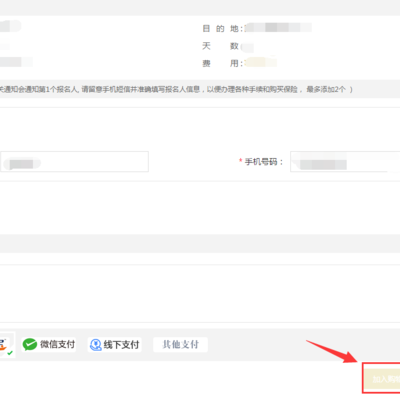The width and height of the screenshot is (400, 400).
Task: Click the 天数 value
Action: [x=247, y=47]
